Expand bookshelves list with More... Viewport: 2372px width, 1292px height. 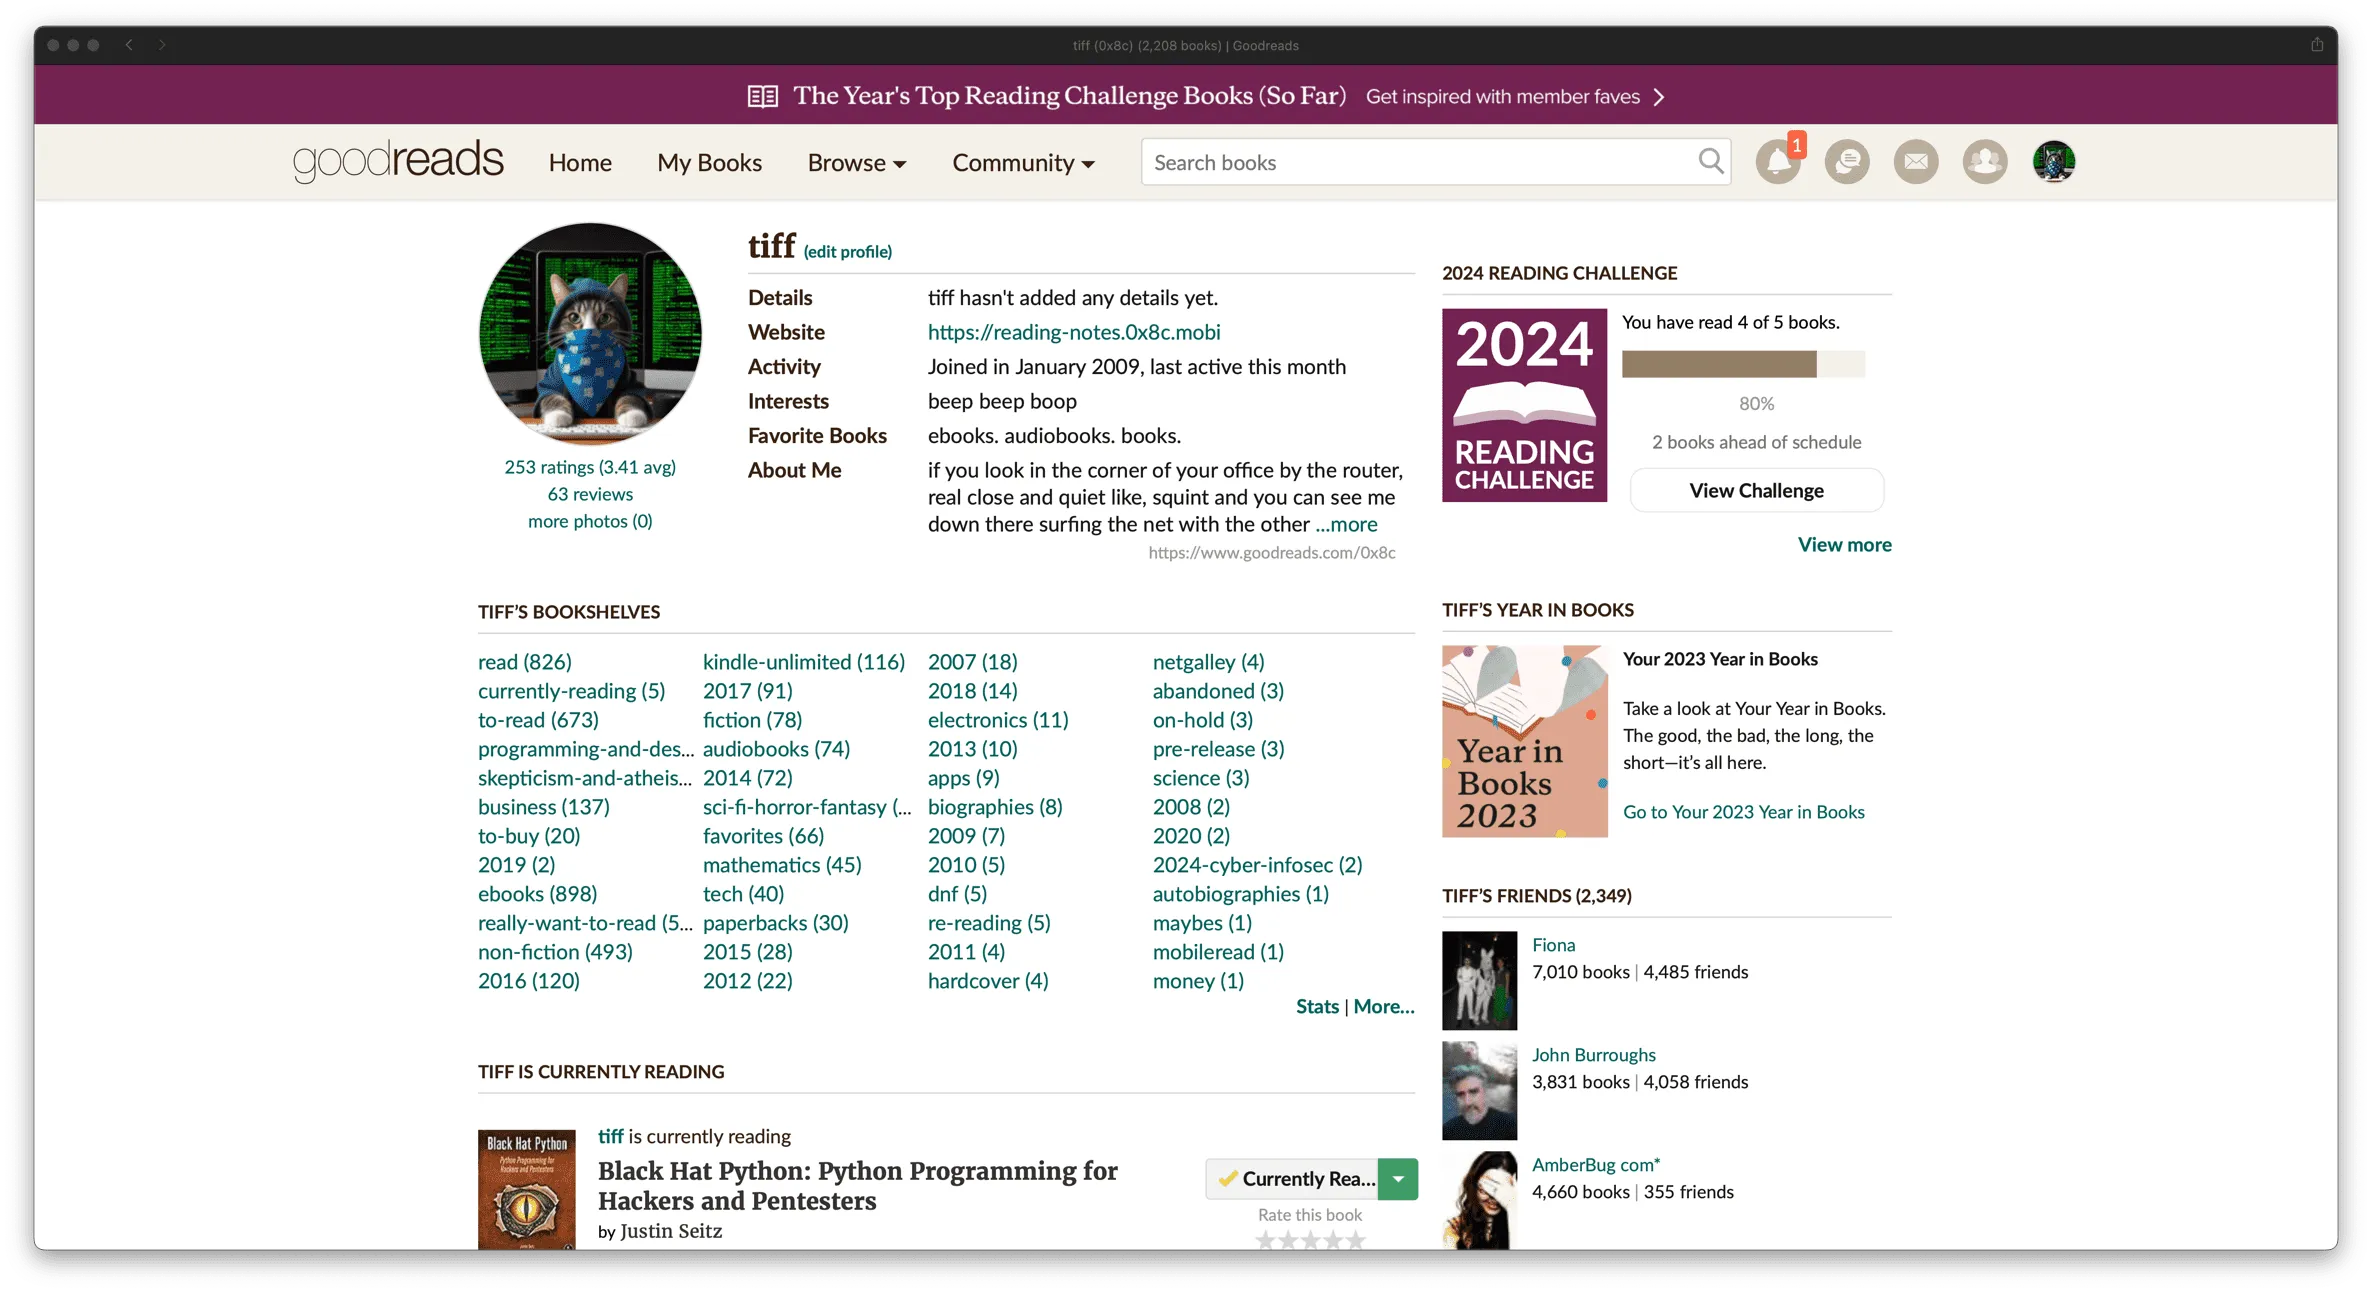point(1384,1006)
